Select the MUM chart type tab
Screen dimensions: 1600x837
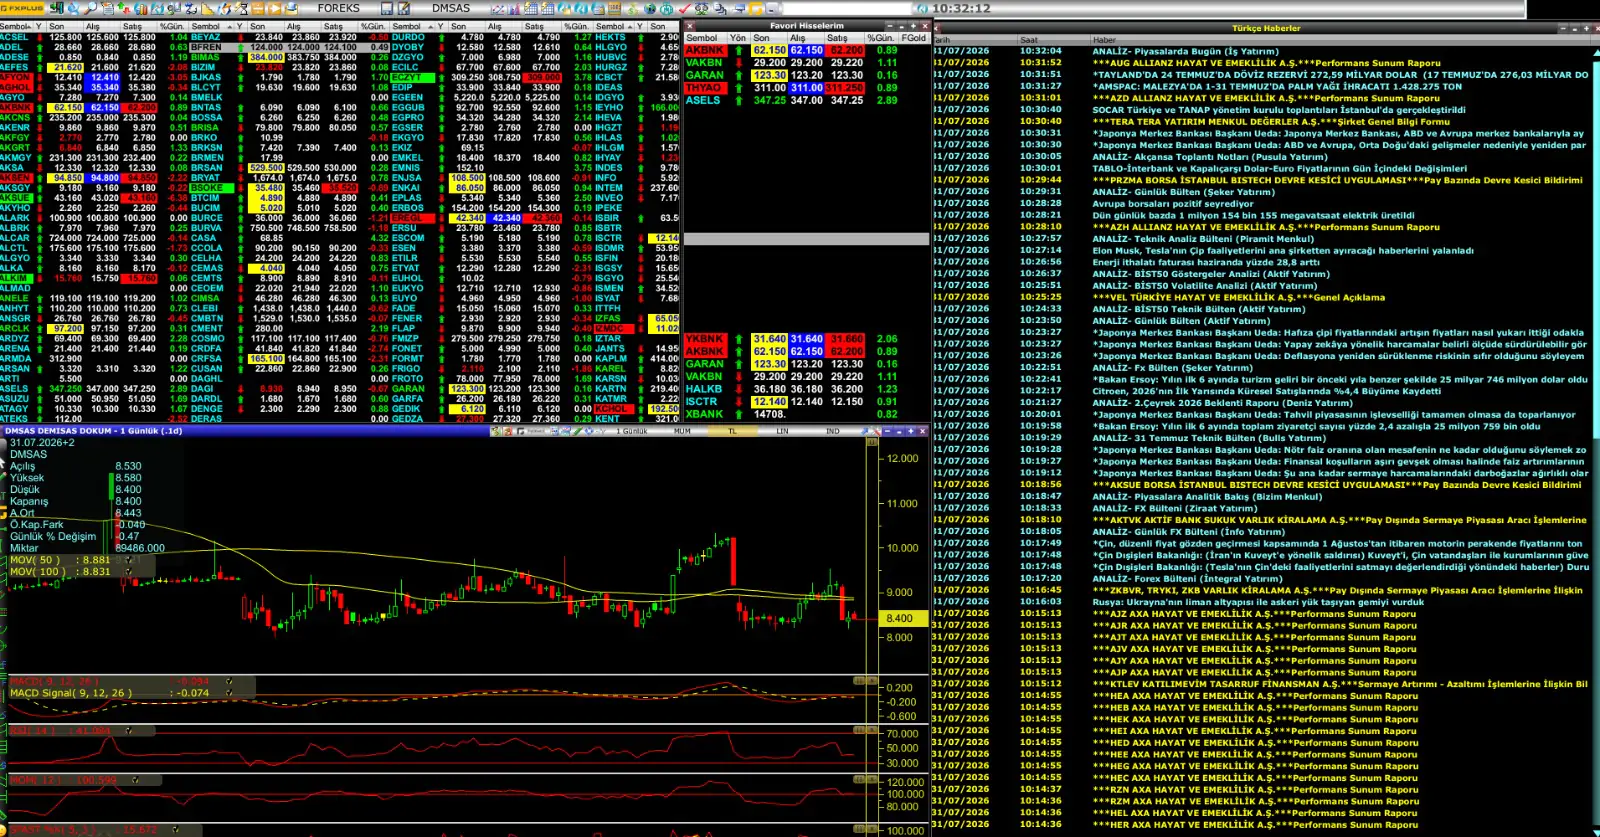(x=682, y=431)
